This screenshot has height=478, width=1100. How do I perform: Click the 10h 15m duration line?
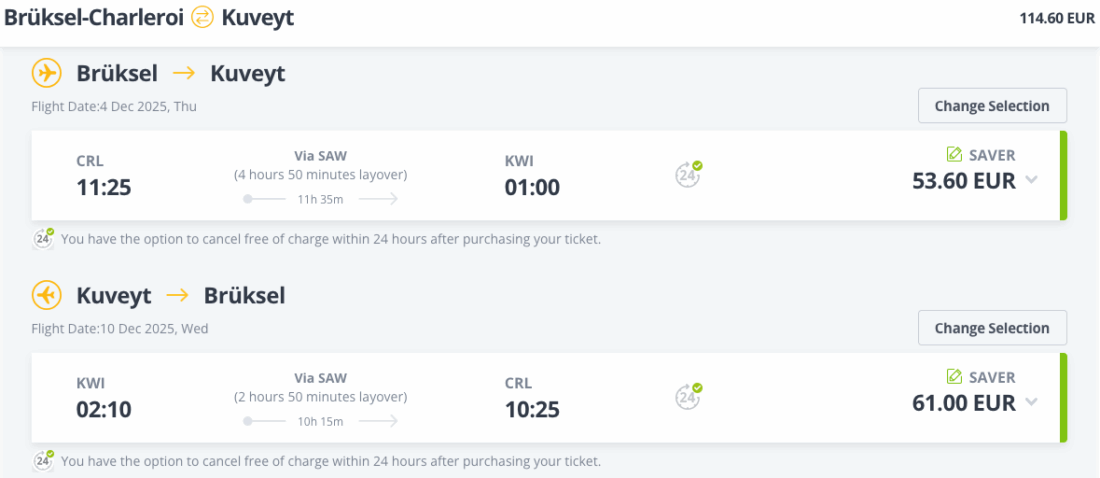click(320, 421)
